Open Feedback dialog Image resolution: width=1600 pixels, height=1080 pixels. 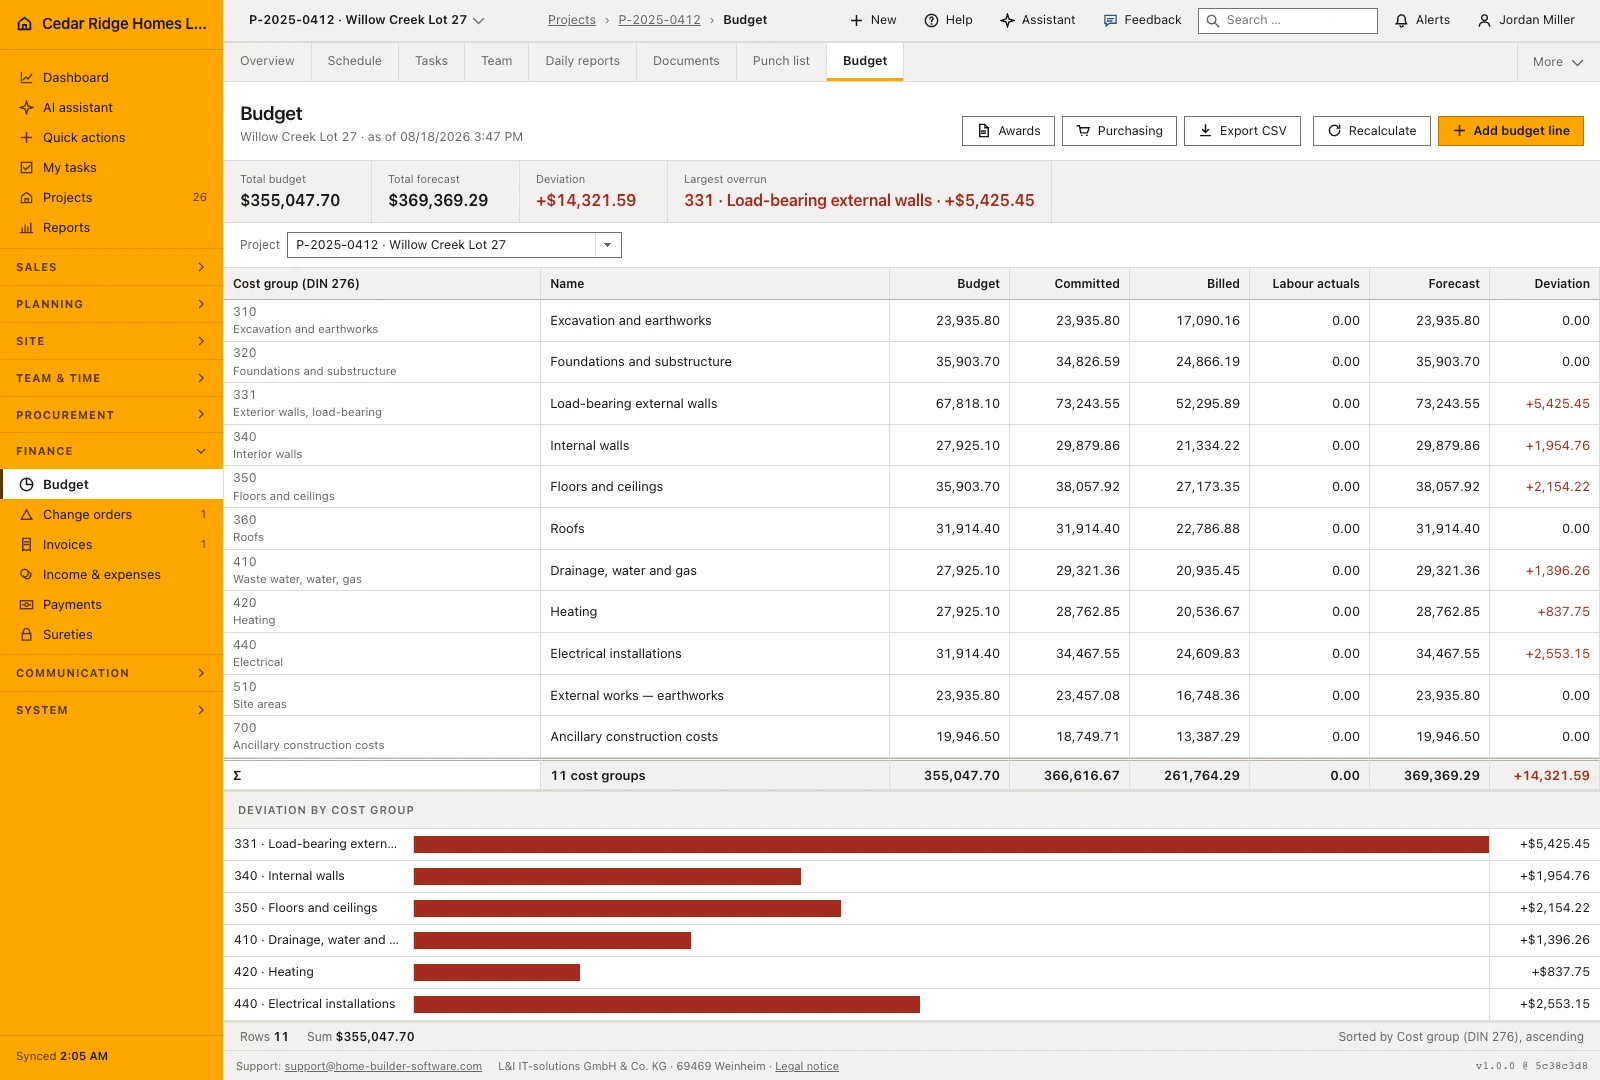(x=1142, y=20)
